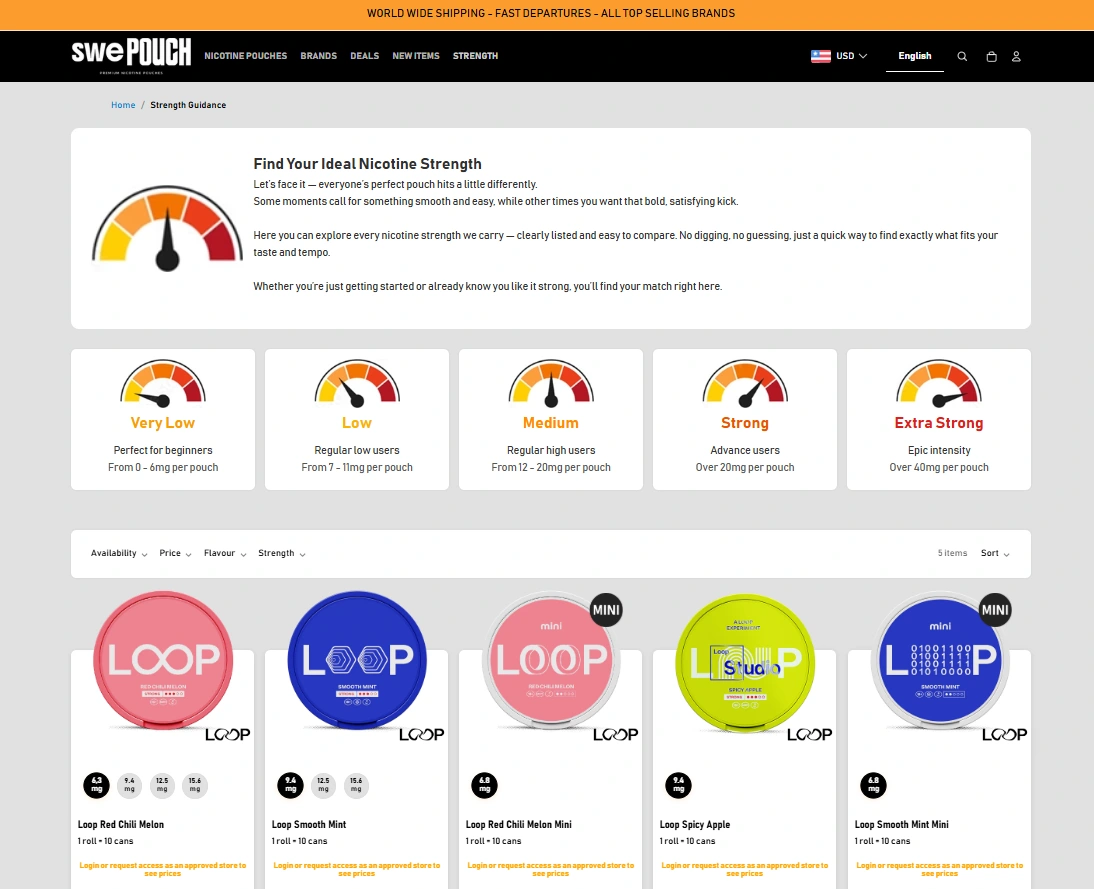This screenshot has width=1094, height=889.
Task: Open the Brands menu
Action: click(x=319, y=56)
